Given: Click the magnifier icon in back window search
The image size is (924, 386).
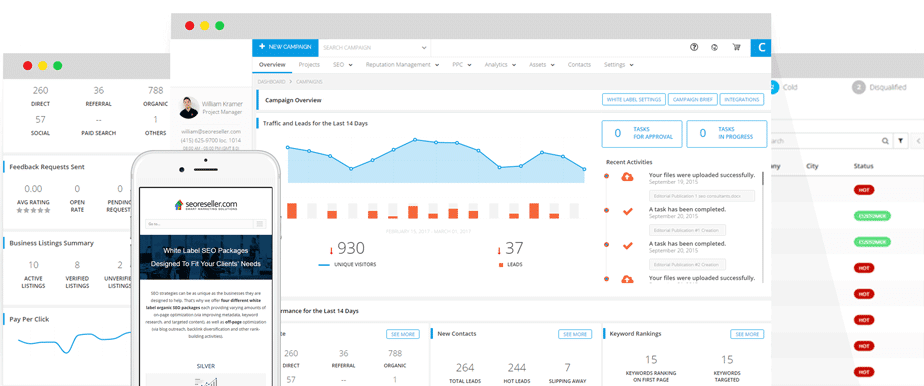Looking at the screenshot, I should point(885,141).
